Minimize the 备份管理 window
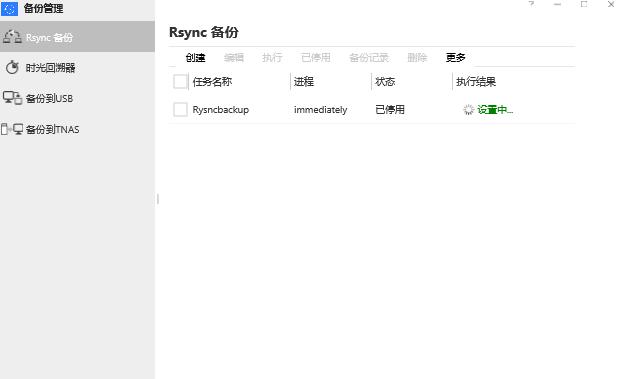This screenshot has height=379, width=620. [558, 4]
